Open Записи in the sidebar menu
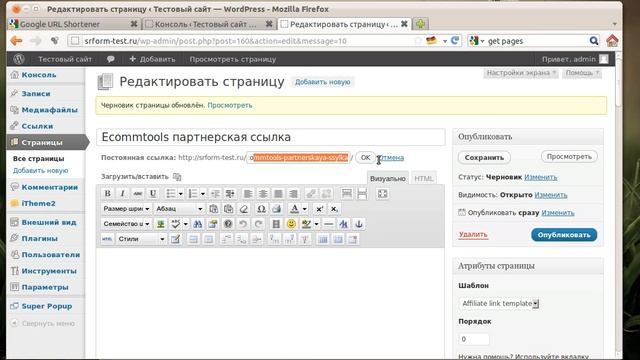The width and height of the screenshot is (640, 360). pyautogui.click(x=36, y=93)
